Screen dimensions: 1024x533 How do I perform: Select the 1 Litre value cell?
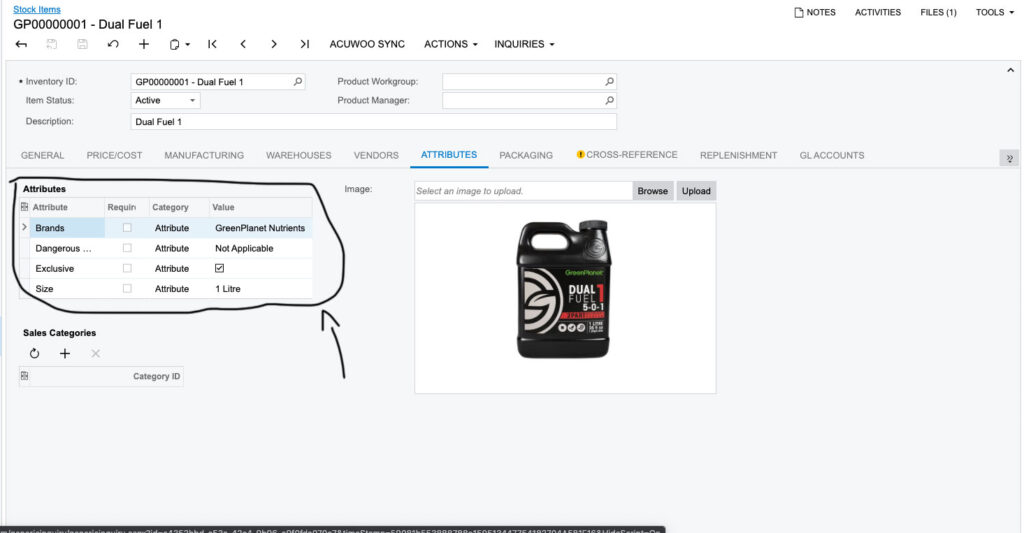click(x=260, y=289)
